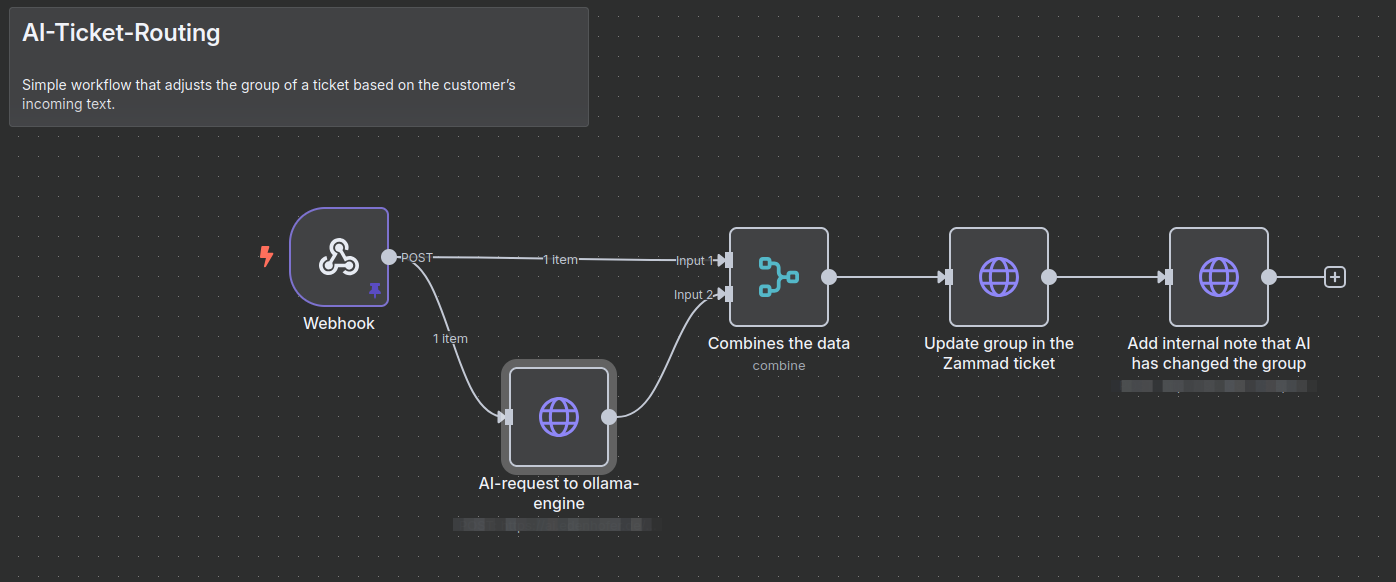Click the POST output label on the Webhook

pos(416,257)
